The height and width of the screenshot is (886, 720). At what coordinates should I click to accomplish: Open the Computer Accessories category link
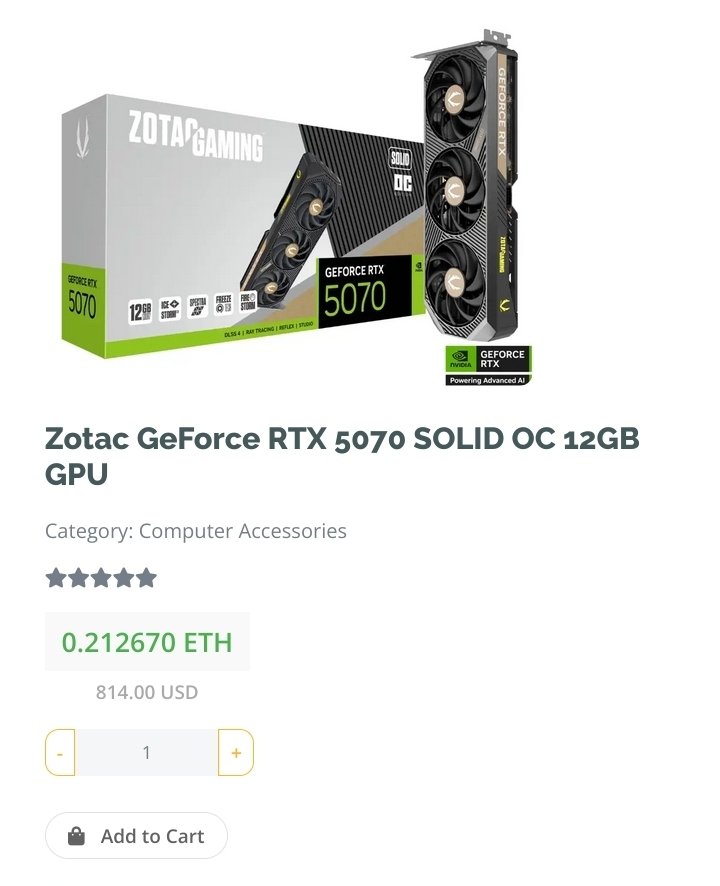(x=242, y=531)
